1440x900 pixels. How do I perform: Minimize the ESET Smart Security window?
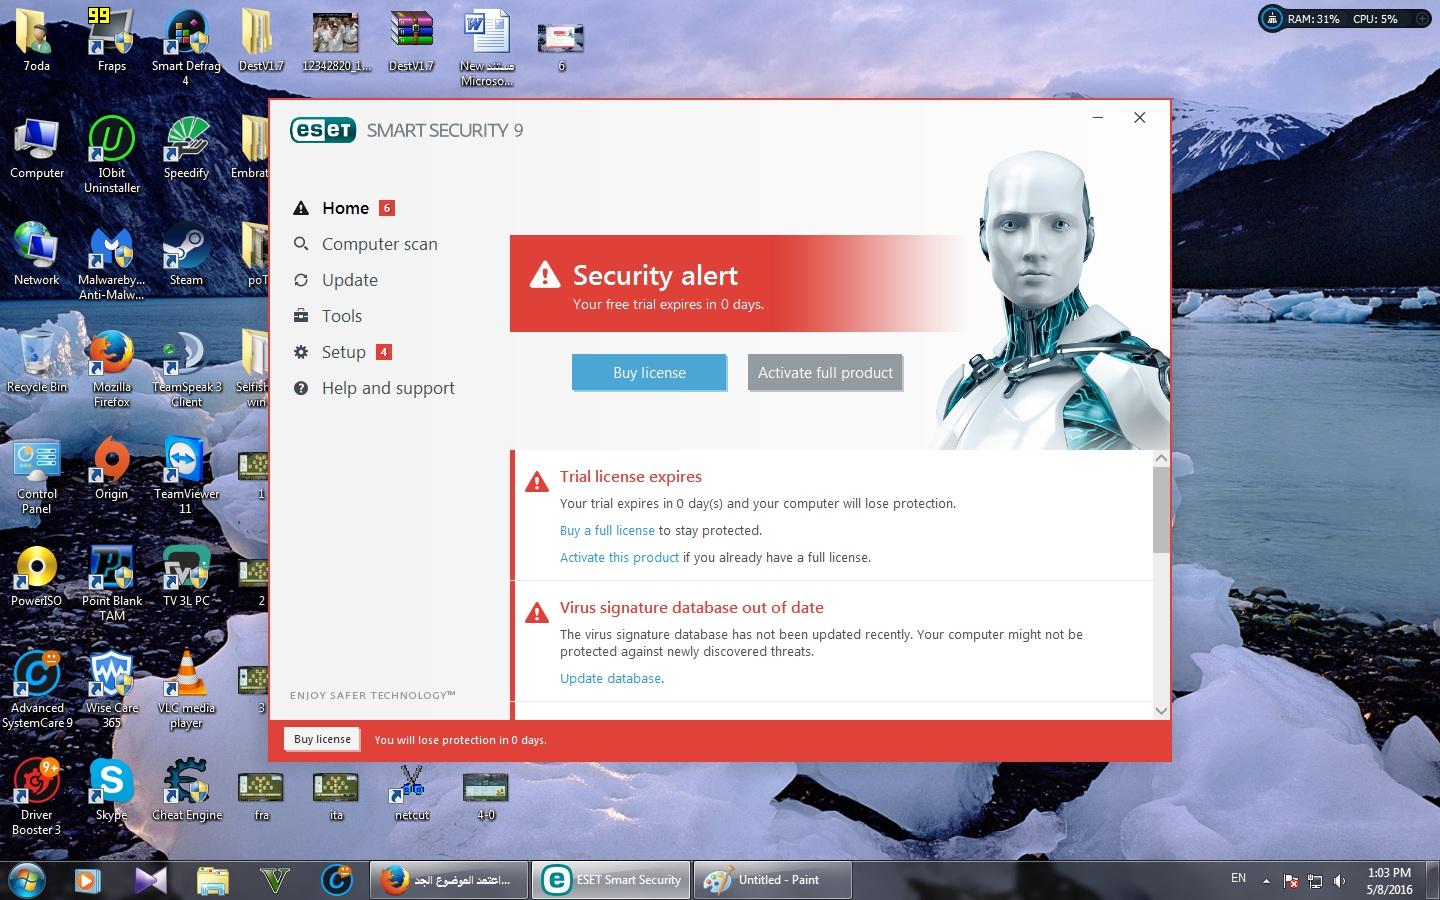click(1097, 118)
